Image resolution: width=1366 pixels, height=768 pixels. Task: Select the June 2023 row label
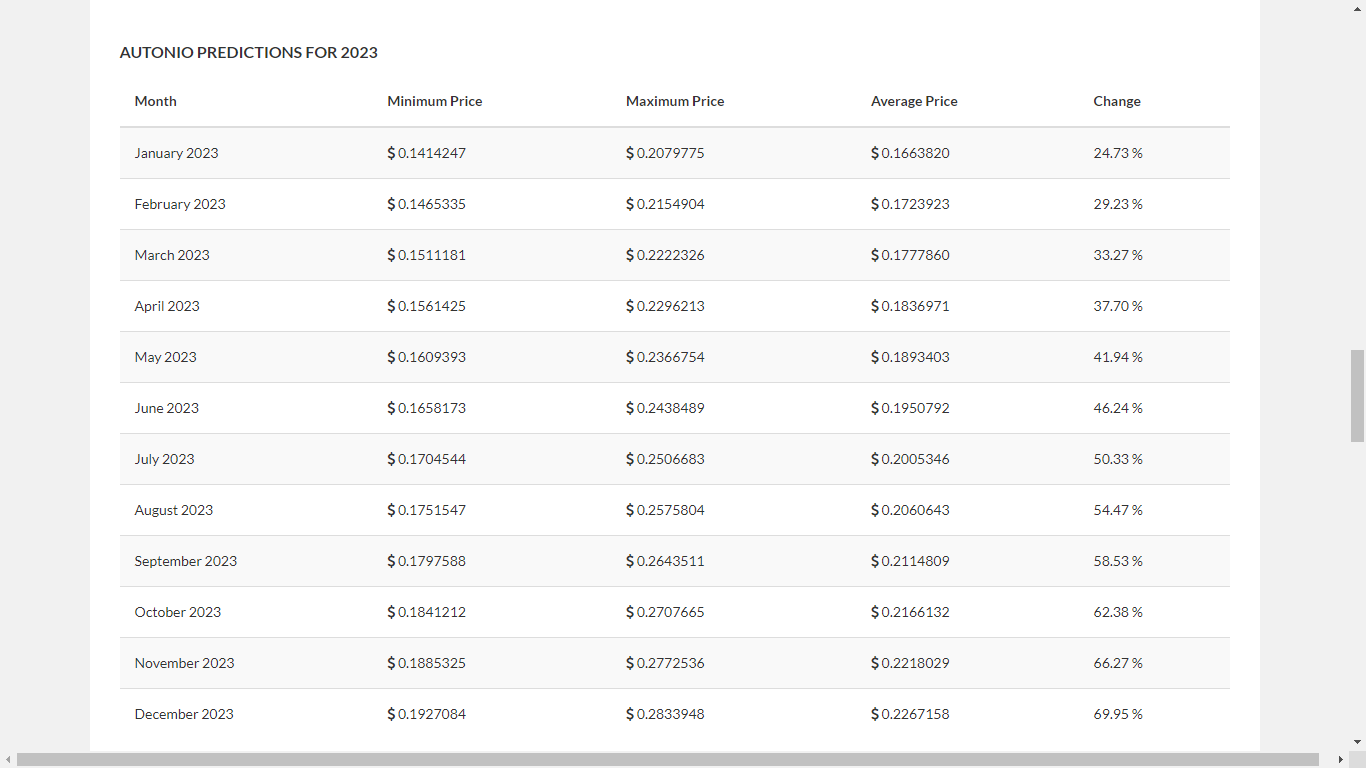point(167,408)
